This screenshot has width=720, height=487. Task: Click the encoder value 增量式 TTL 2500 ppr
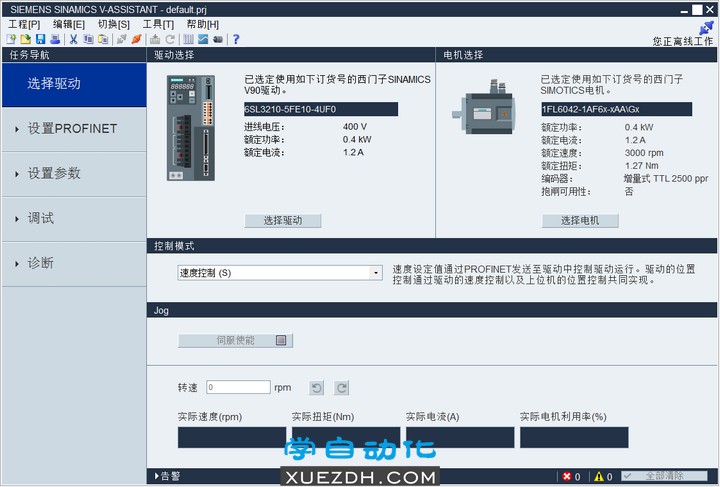[x=666, y=179]
